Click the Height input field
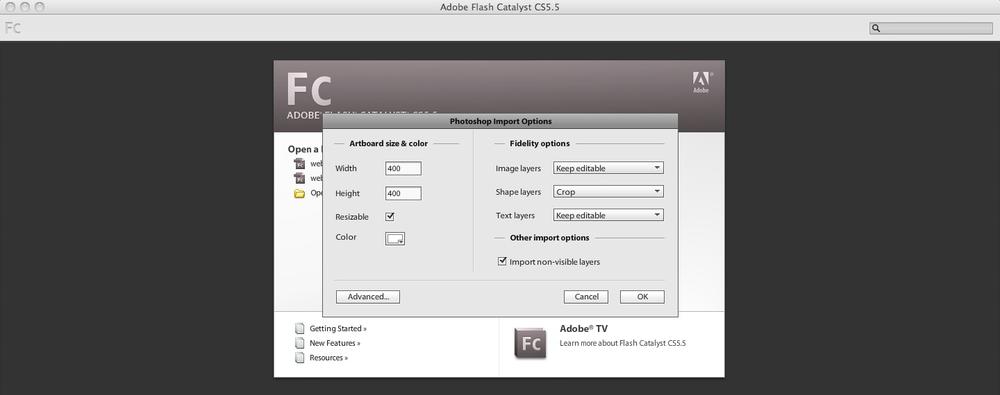The image size is (1000, 395). pos(403,193)
